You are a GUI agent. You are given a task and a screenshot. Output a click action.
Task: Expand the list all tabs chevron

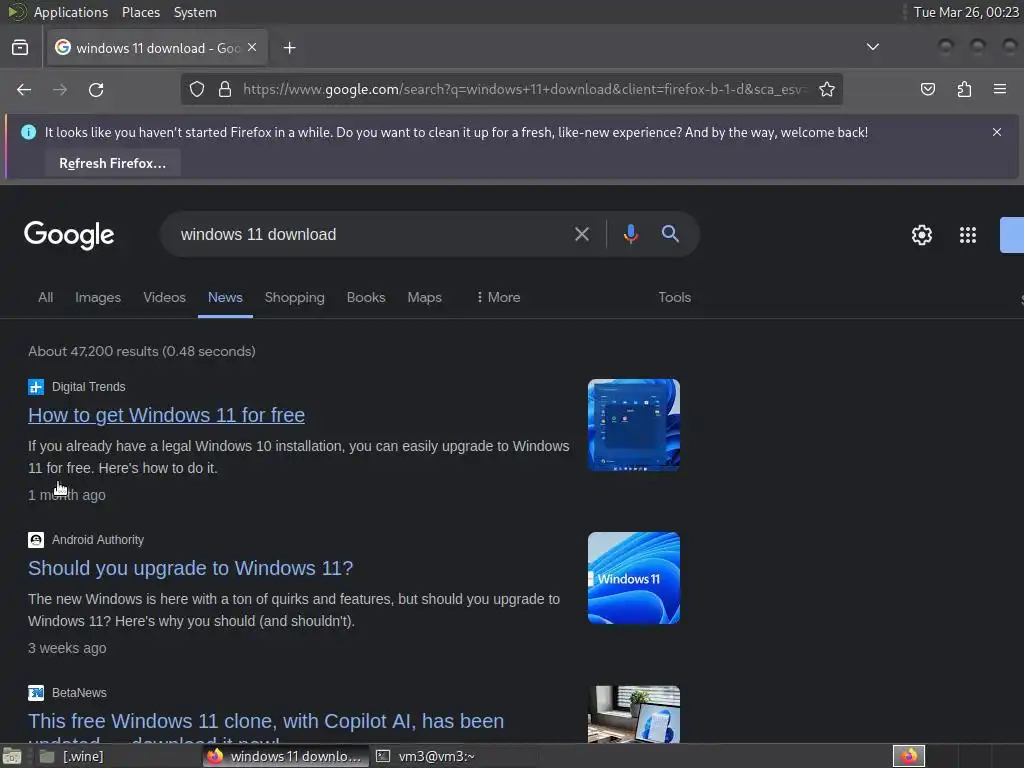point(872,47)
